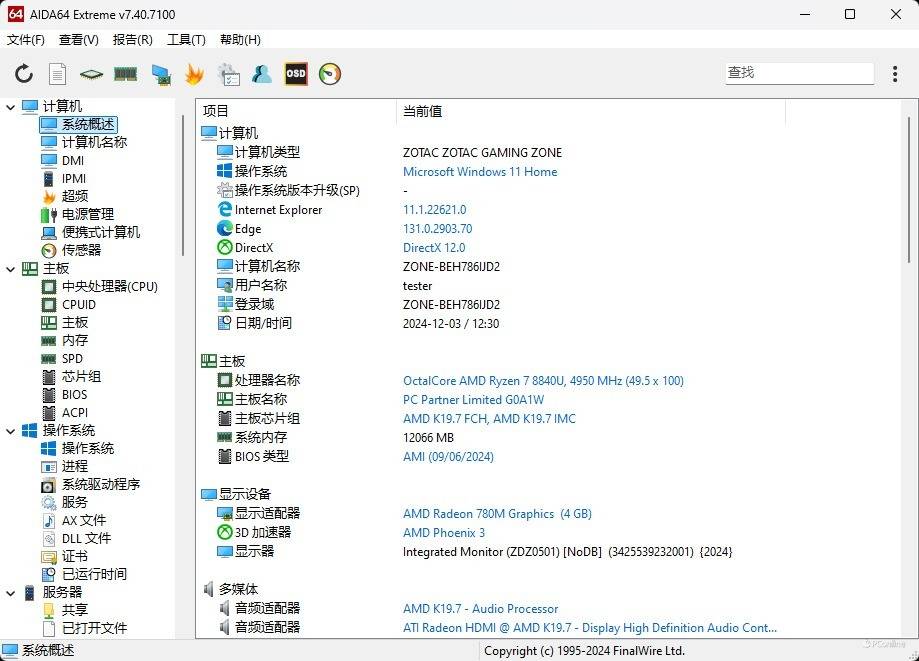Viewport: 919px width, 661px height.
Task: Click the Microsoft Windows 11 Home link
Action: [480, 172]
